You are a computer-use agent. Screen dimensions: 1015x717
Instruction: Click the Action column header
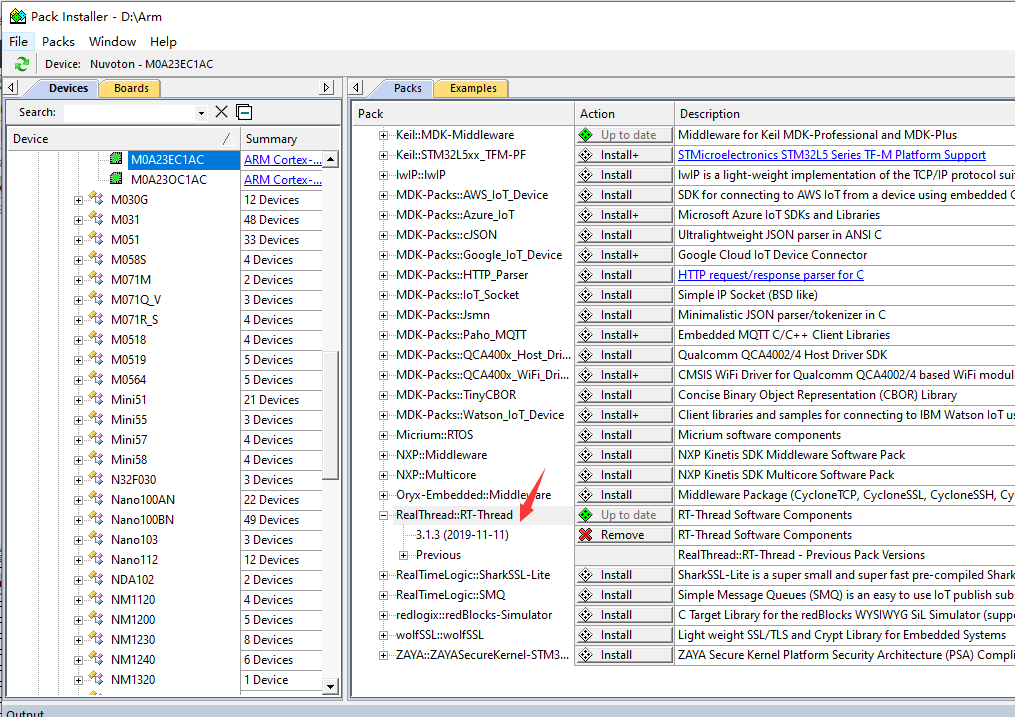coord(624,114)
